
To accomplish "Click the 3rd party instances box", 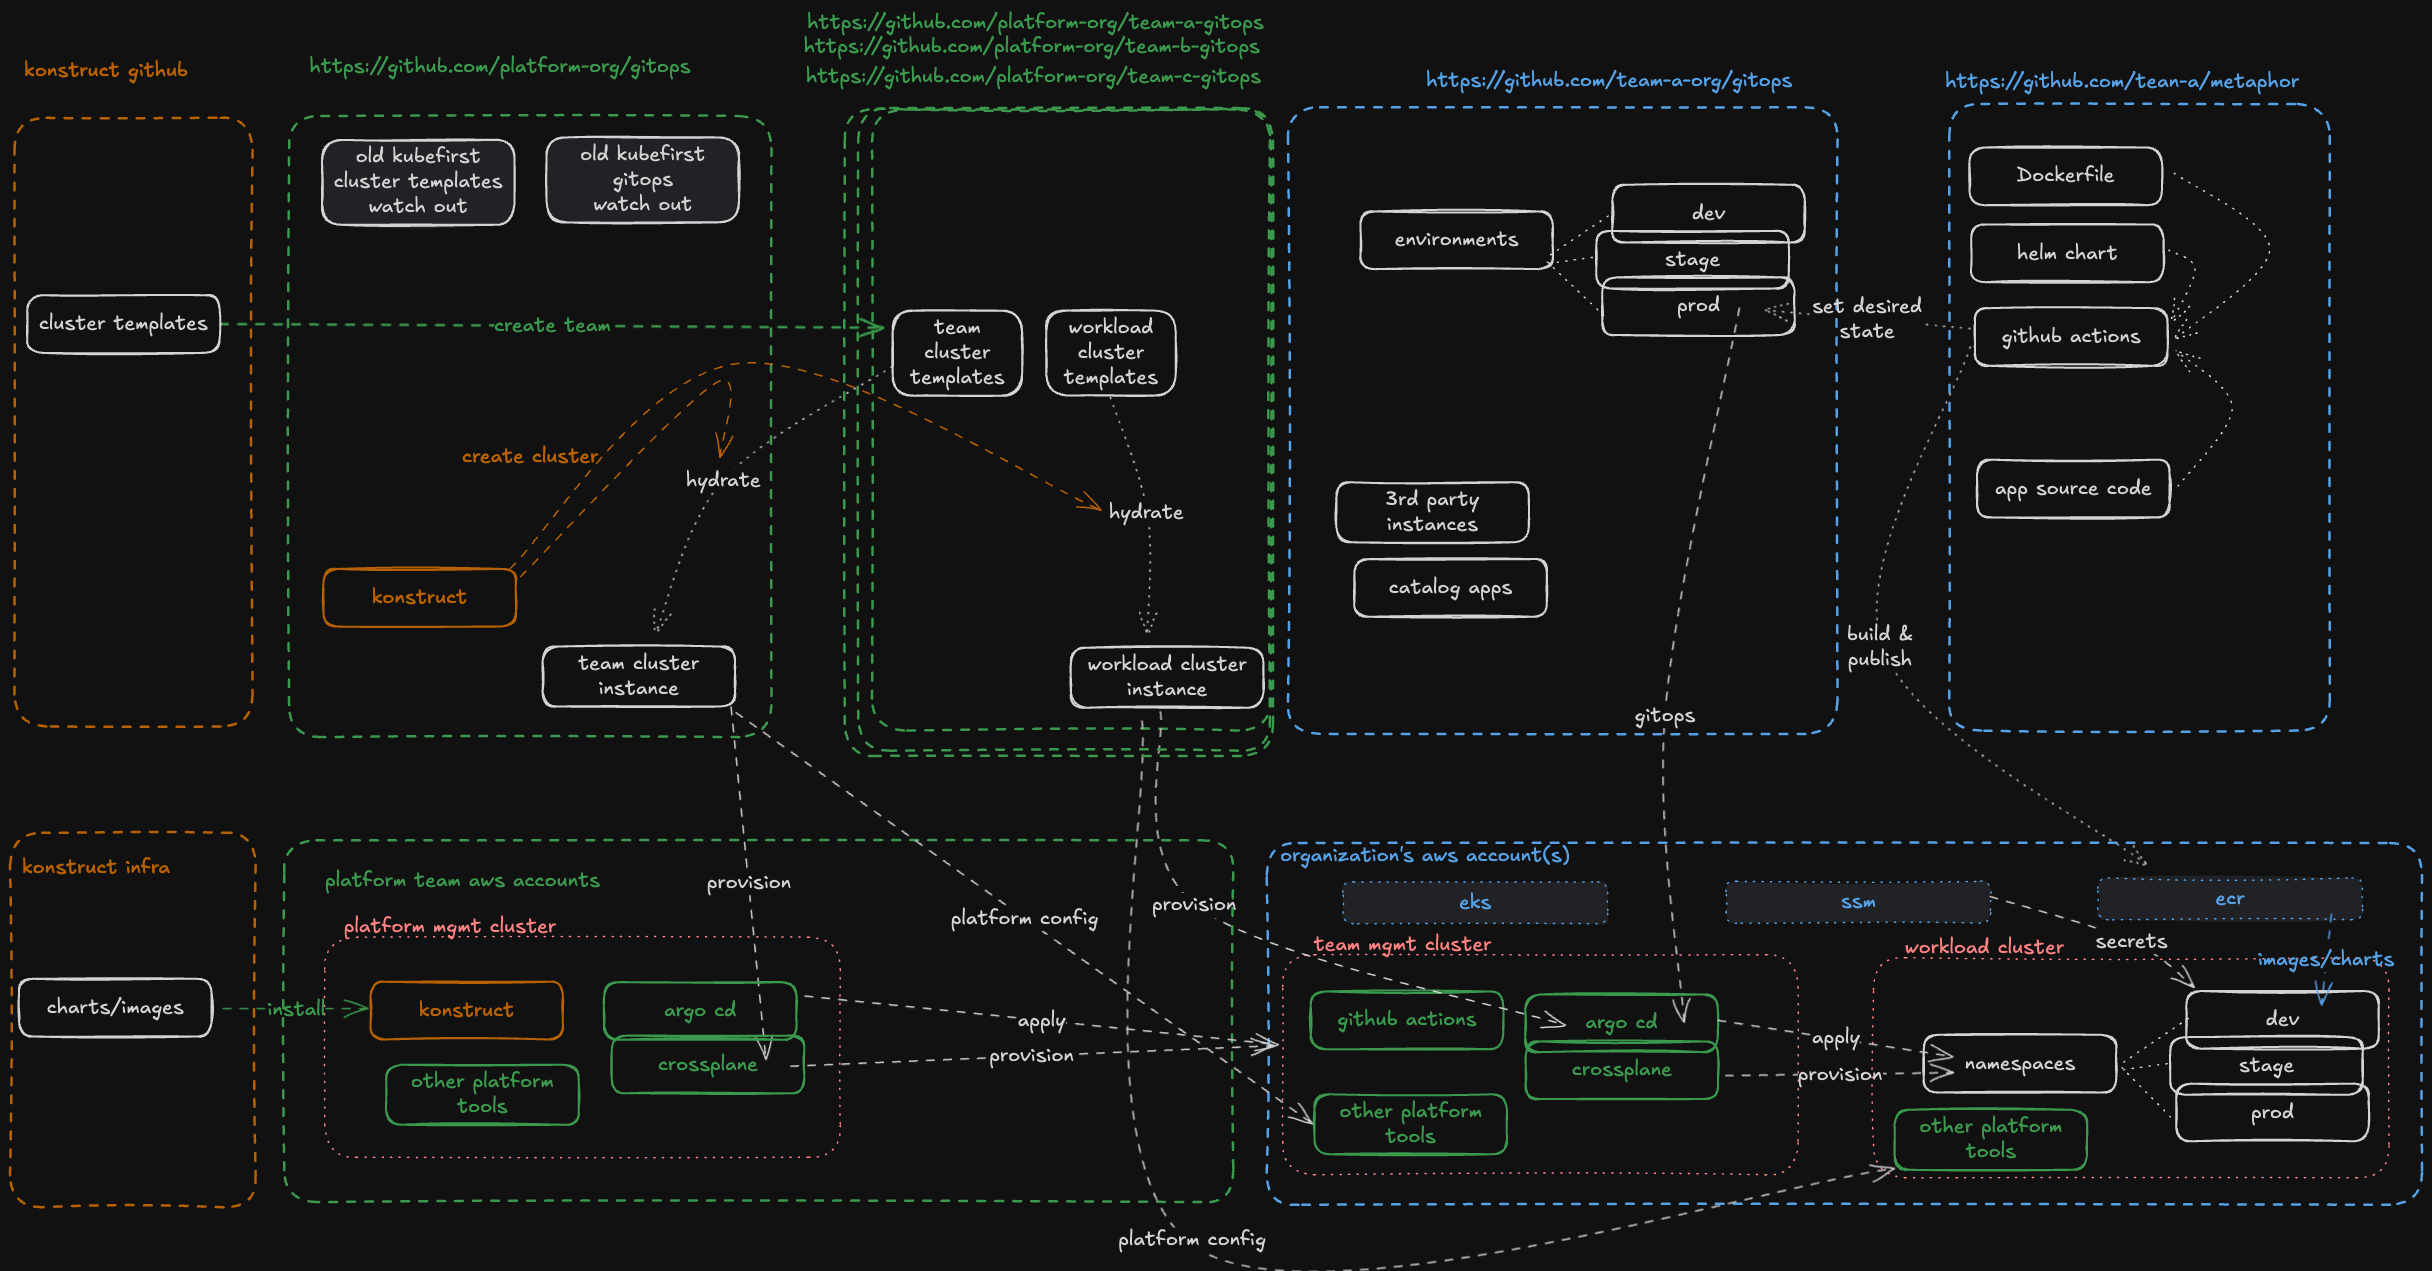I will [1432, 512].
